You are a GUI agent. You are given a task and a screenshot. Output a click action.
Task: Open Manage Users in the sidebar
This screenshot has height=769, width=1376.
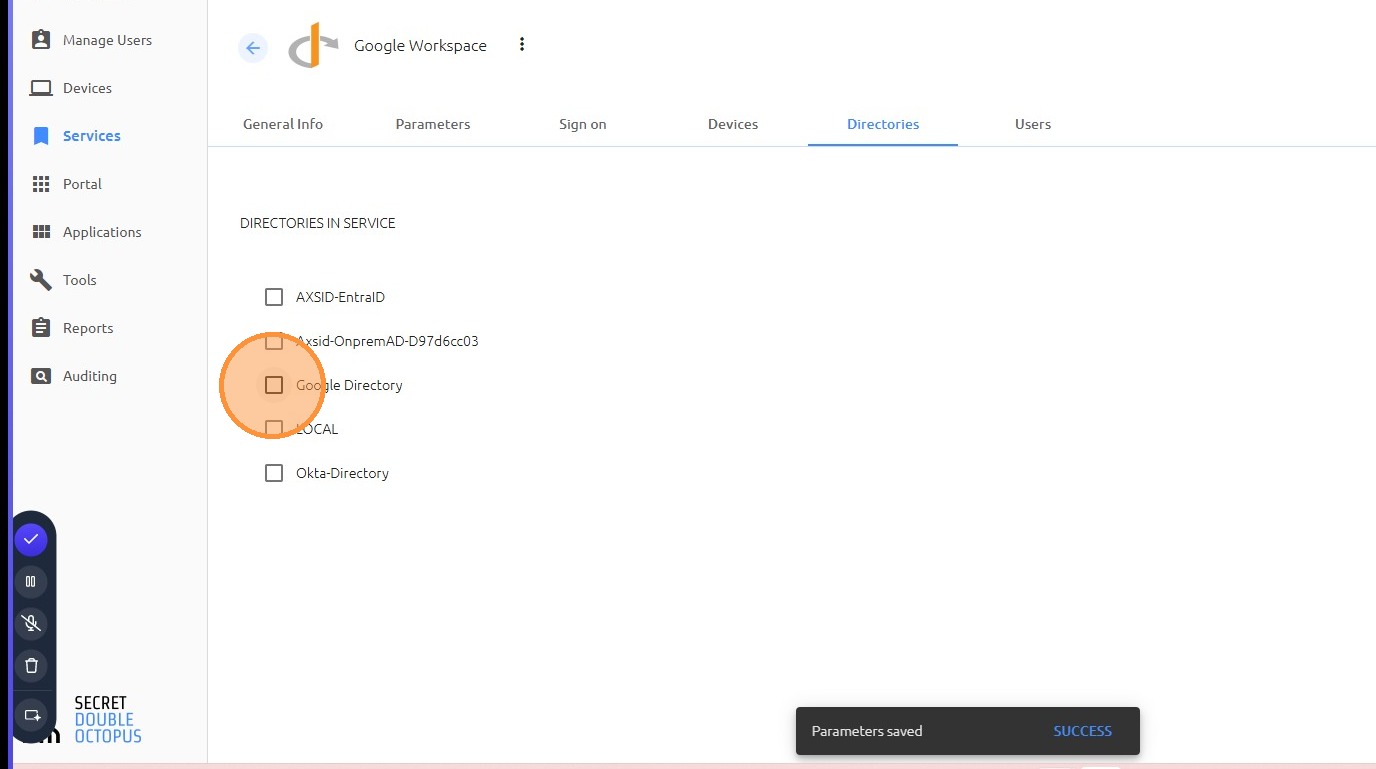pyautogui.click(x=107, y=40)
